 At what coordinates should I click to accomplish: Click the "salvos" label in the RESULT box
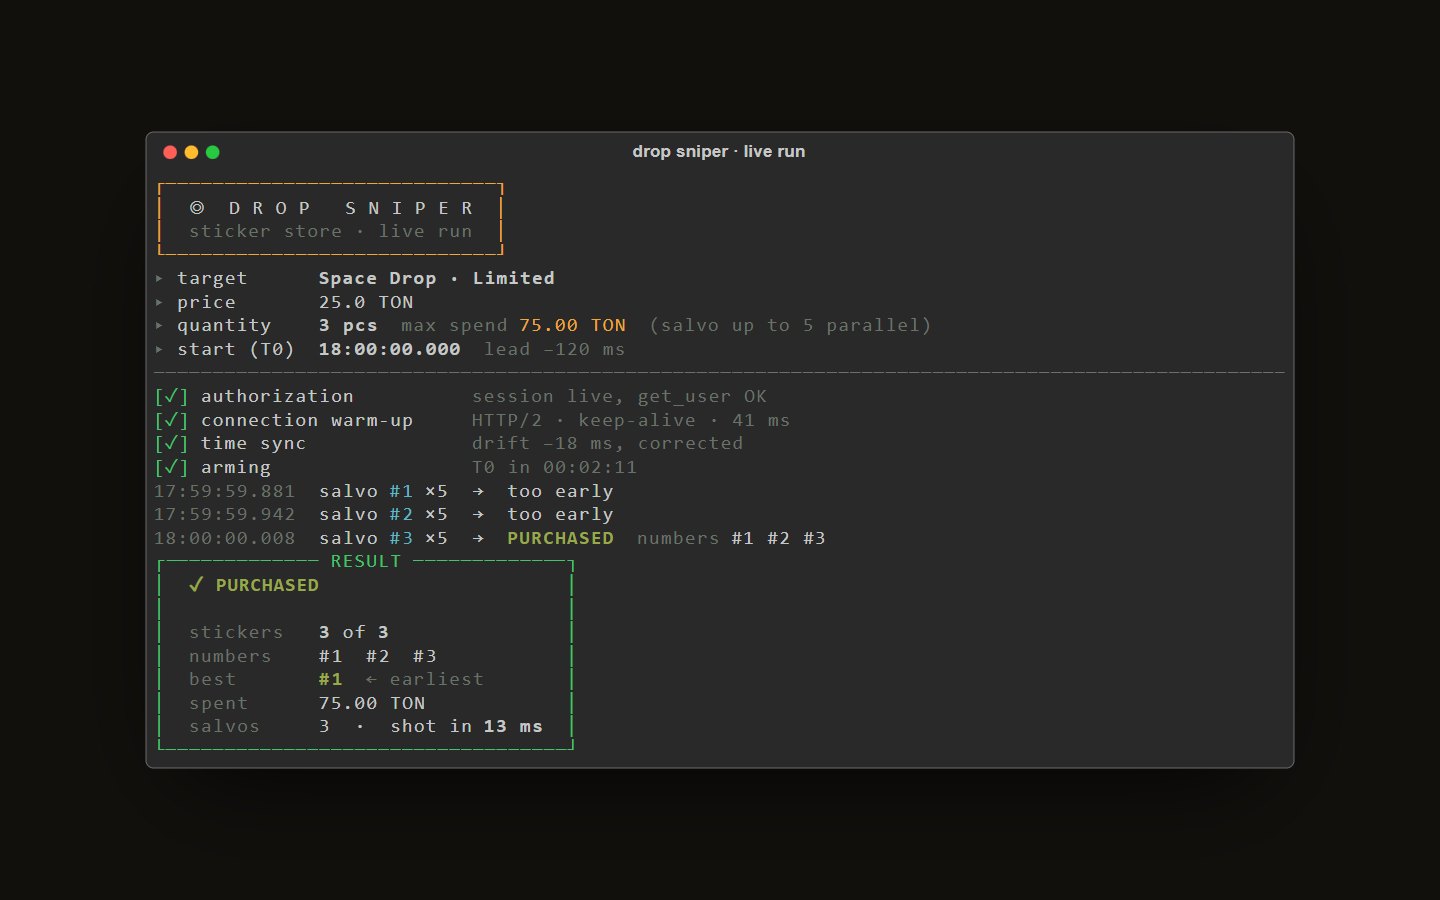coord(224,726)
